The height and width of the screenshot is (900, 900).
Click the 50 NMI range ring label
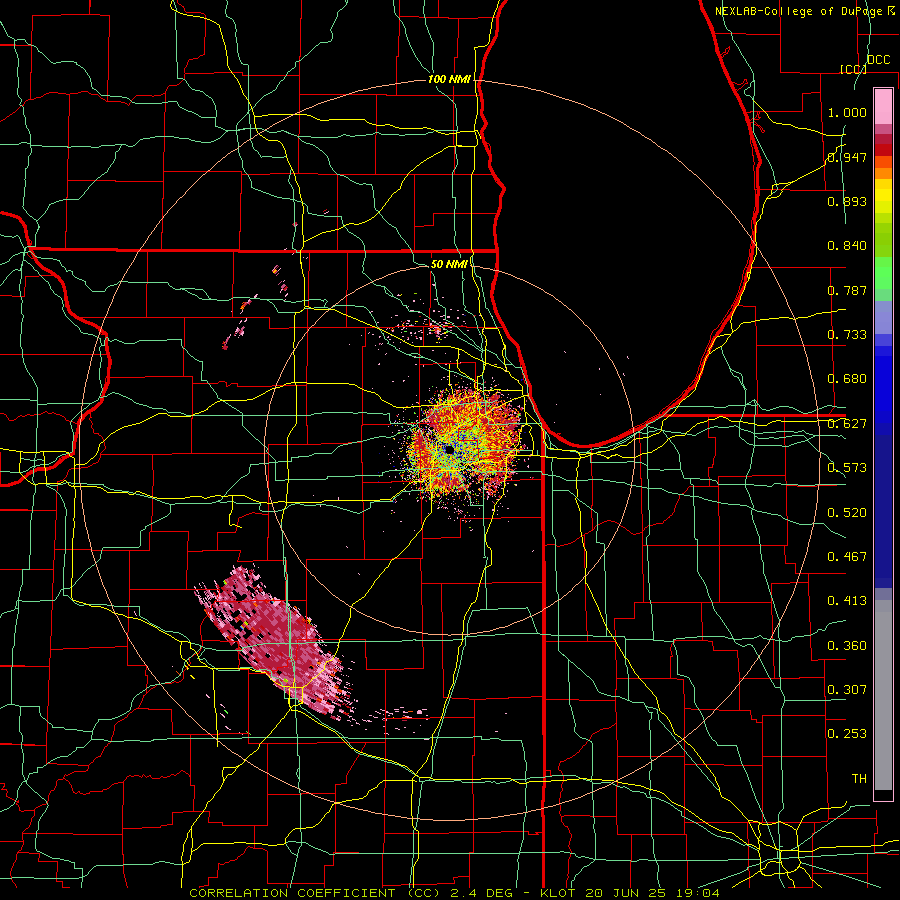[449, 264]
